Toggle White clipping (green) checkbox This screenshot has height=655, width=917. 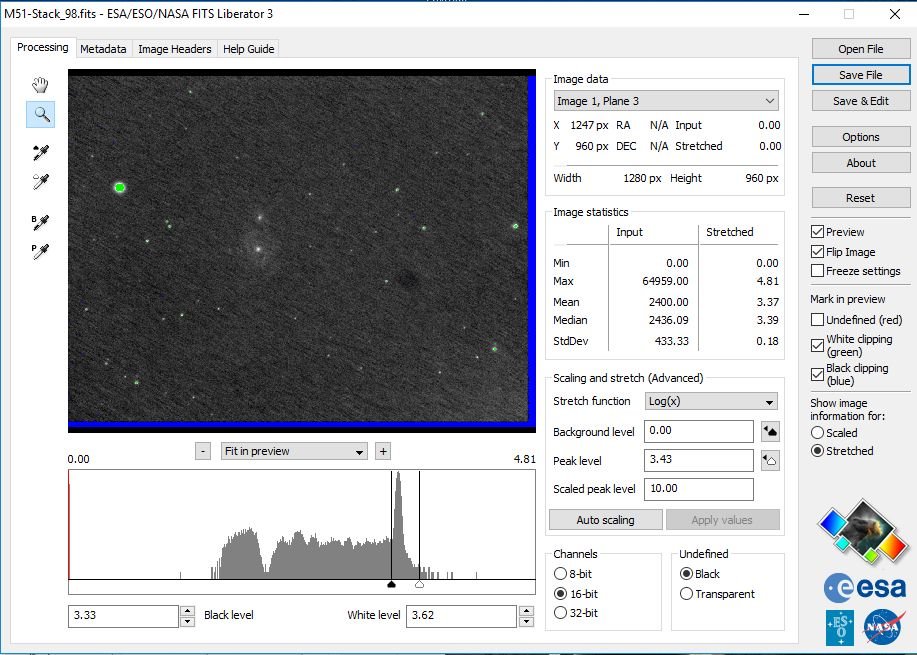pos(818,345)
